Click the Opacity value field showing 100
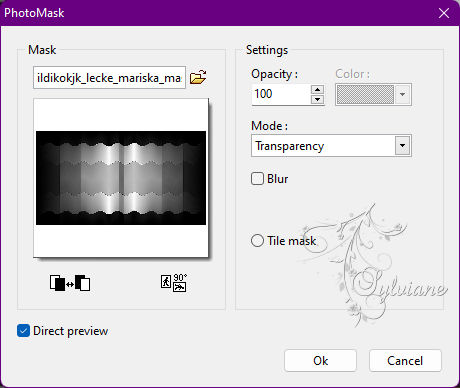The width and height of the screenshot is (460, 388). point(281,94)
